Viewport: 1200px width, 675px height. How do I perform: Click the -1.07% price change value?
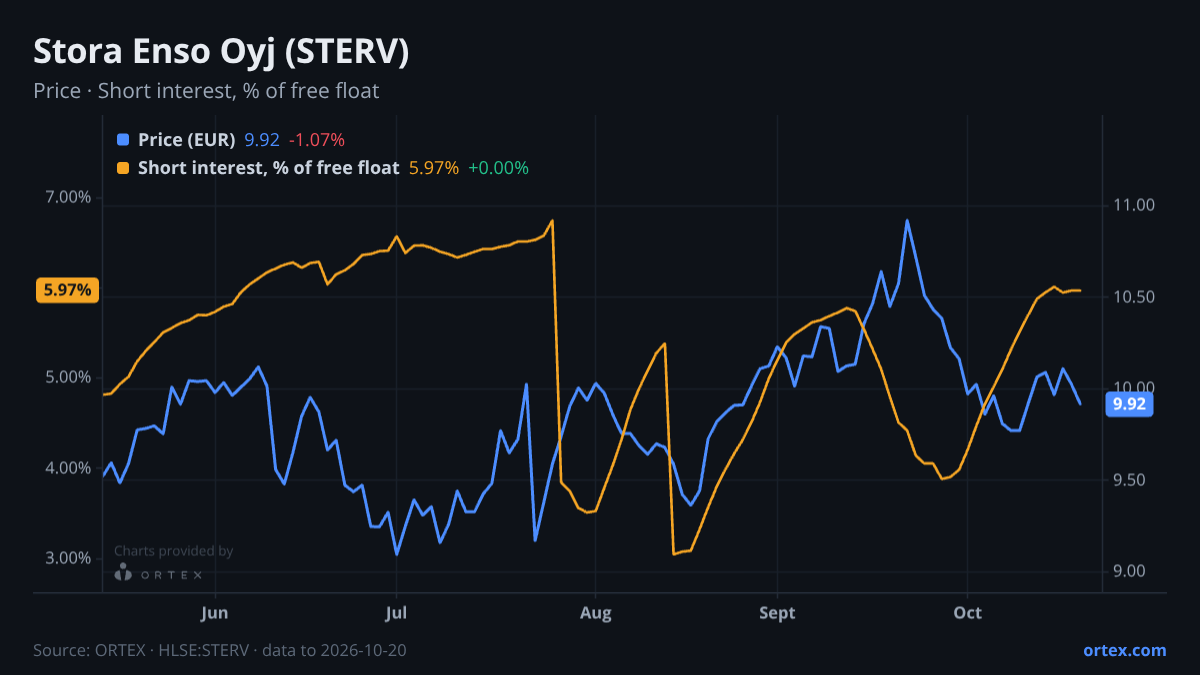click(317, 140)
